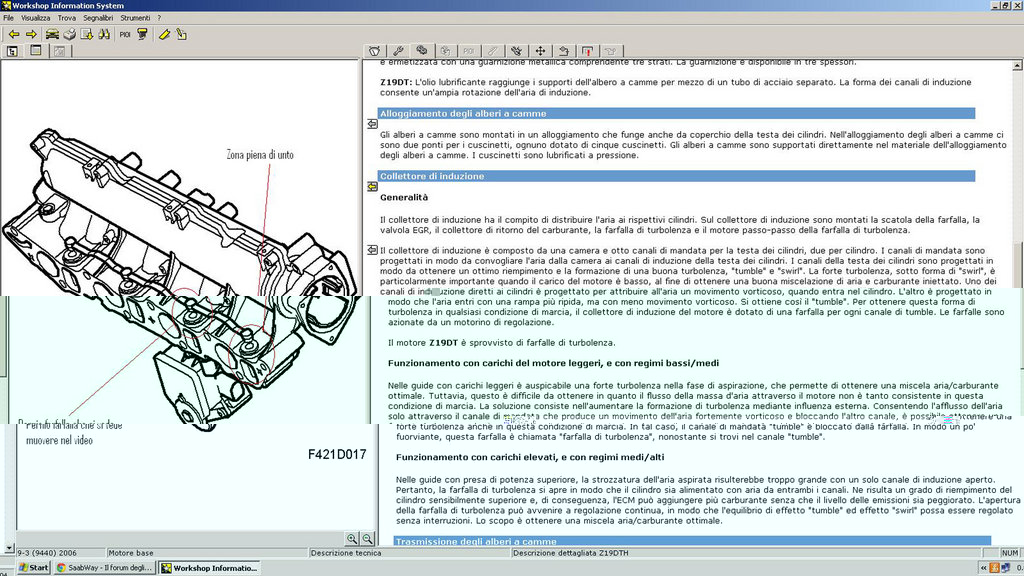
Task: Jump to Trasmissione degli alberi a camme heading
Action: click(692, 541)
